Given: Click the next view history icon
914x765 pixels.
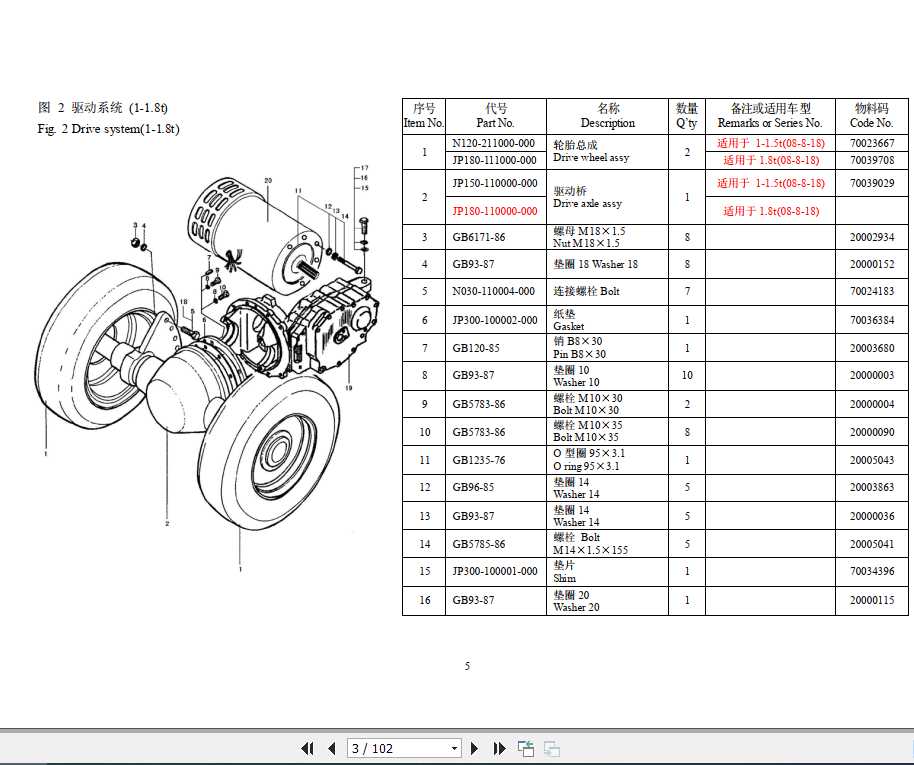Looking at the screenshot, I should [x=550, y=748].
